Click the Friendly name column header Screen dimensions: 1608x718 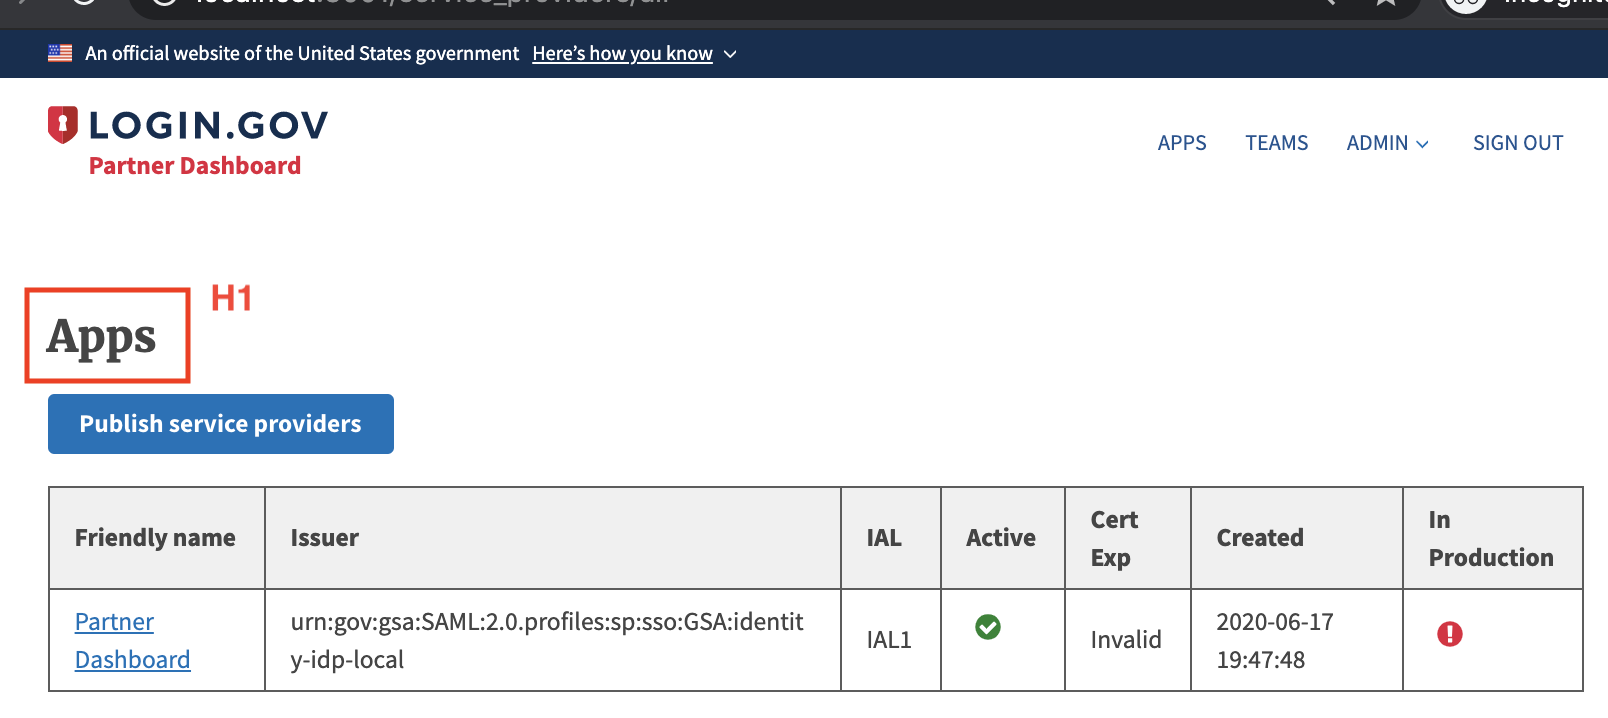pos(156,538)
